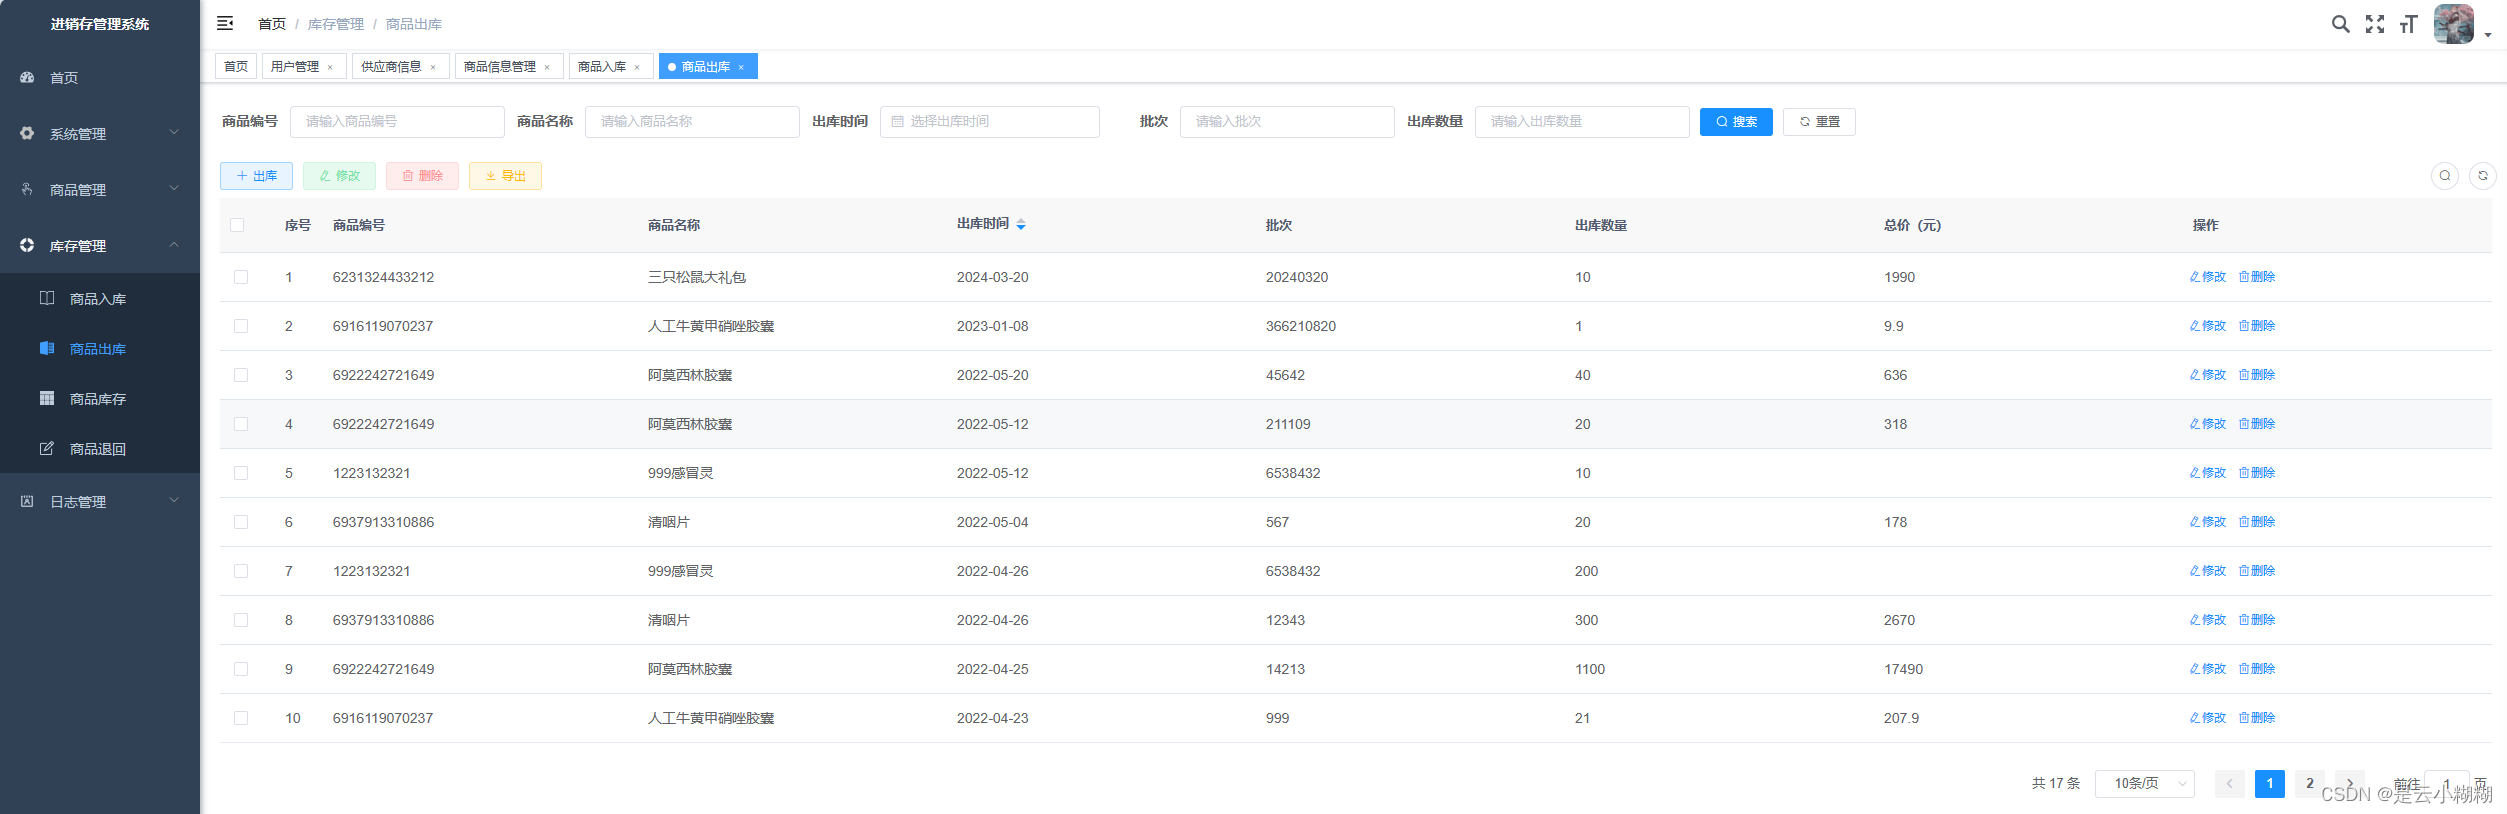Go to the next page arrow

click(2350, 783)
